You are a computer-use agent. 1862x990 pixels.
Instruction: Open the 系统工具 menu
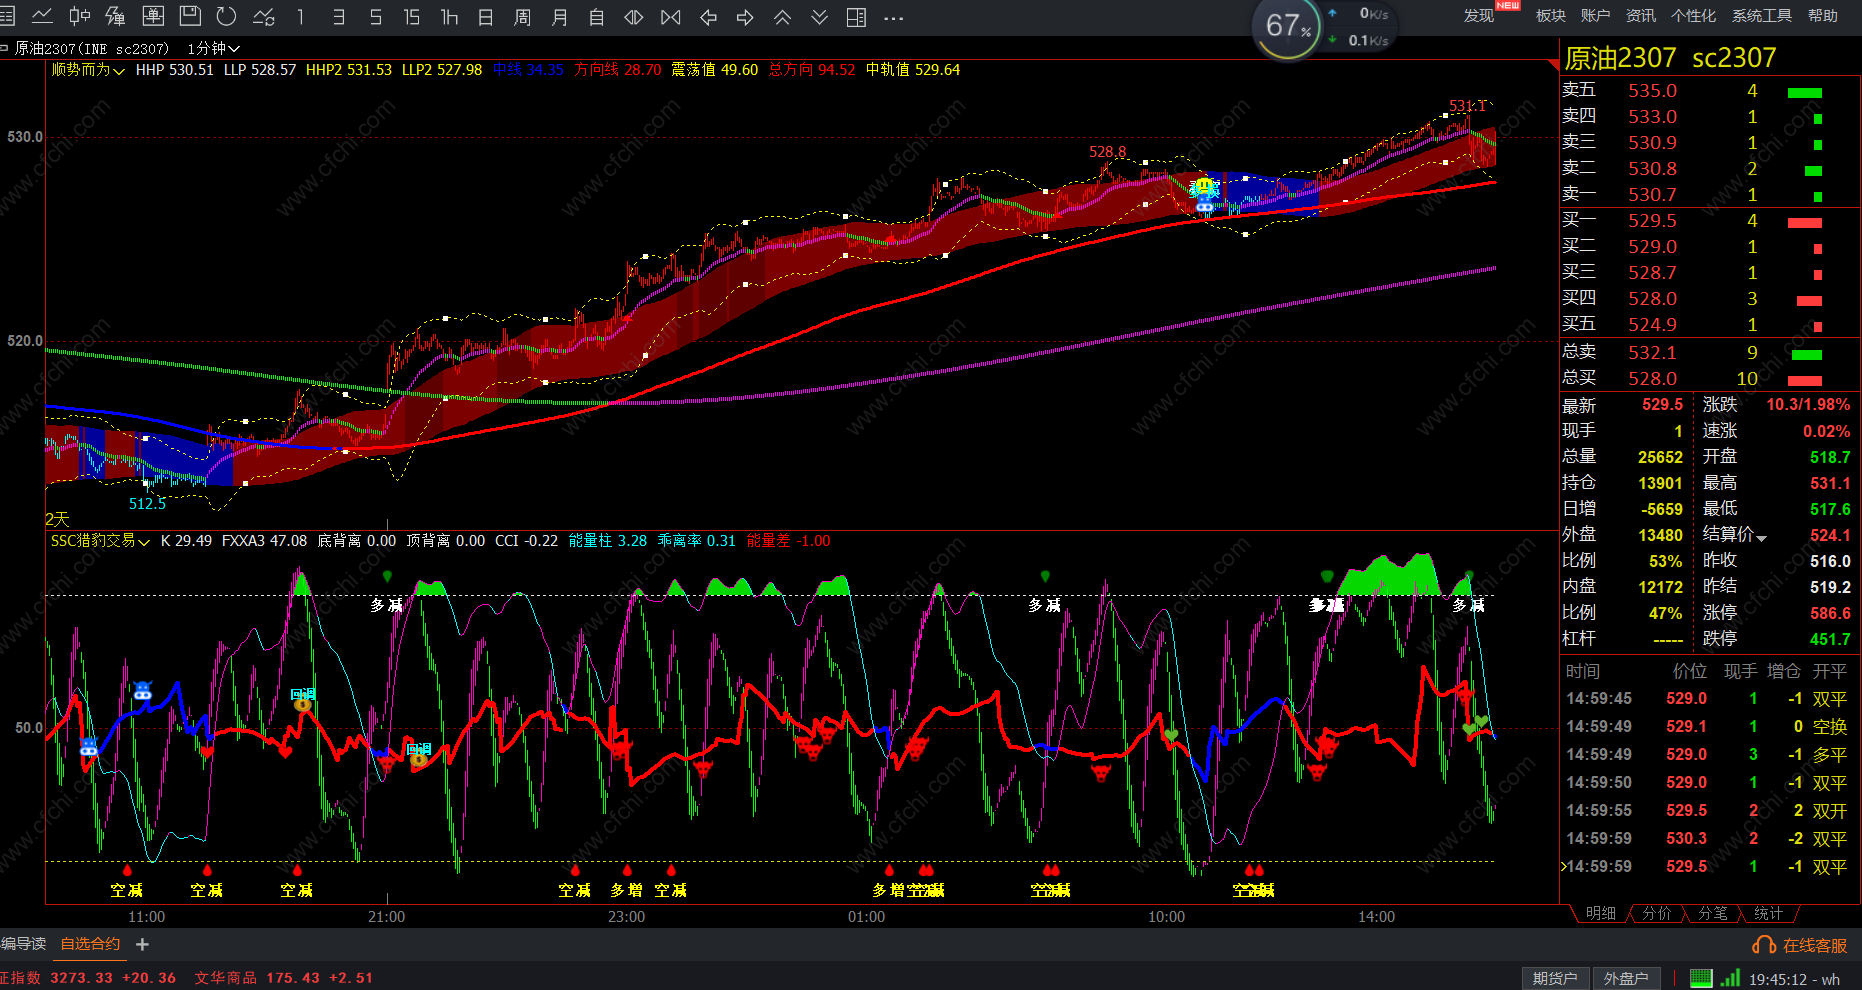[1761, 16]
